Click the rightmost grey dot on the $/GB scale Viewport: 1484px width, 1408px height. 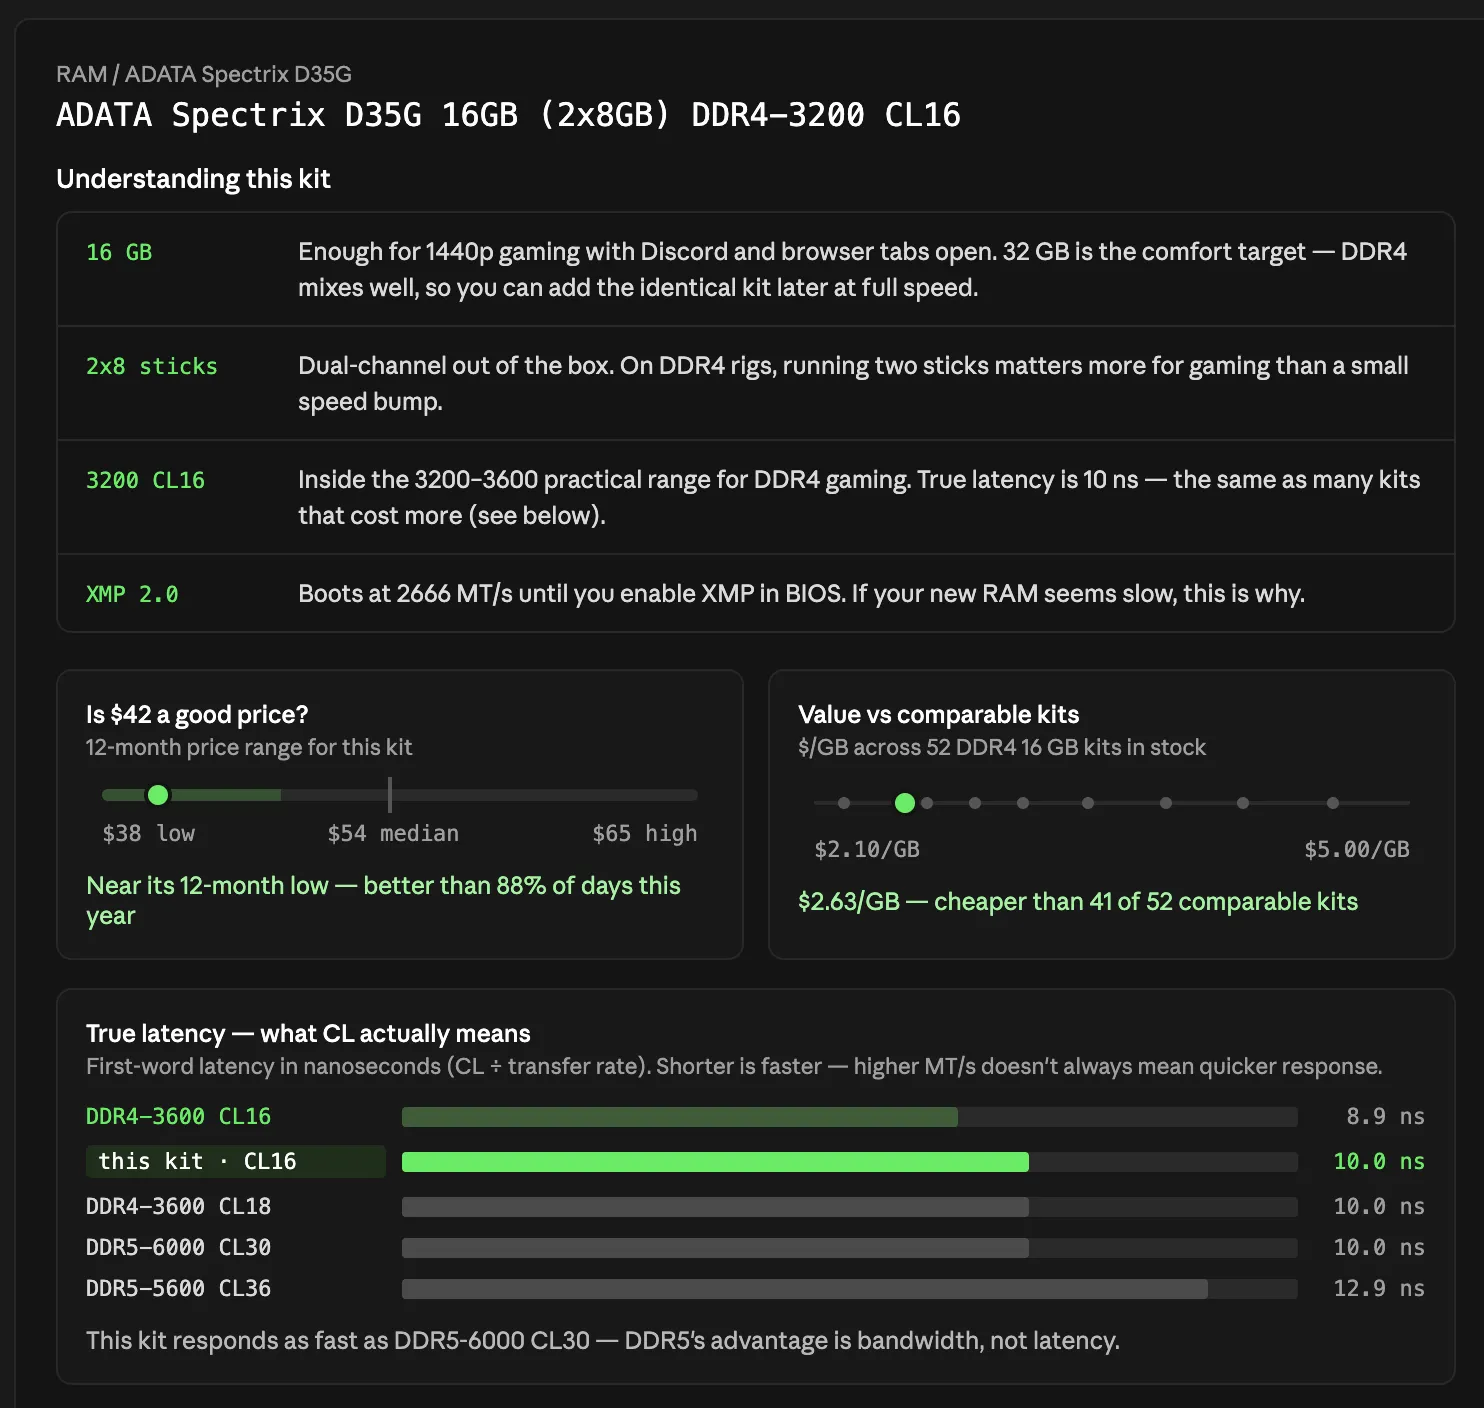click(1333, 803)
